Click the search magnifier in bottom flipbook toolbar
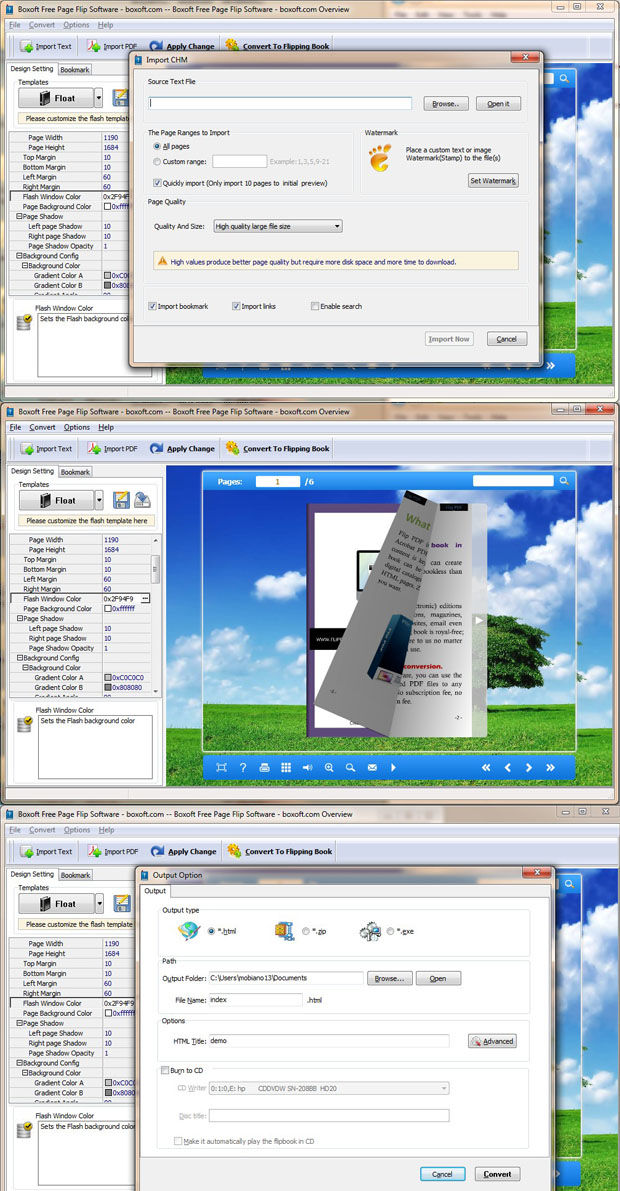Screen dimensions: 620x1191 tap(350, 768)
